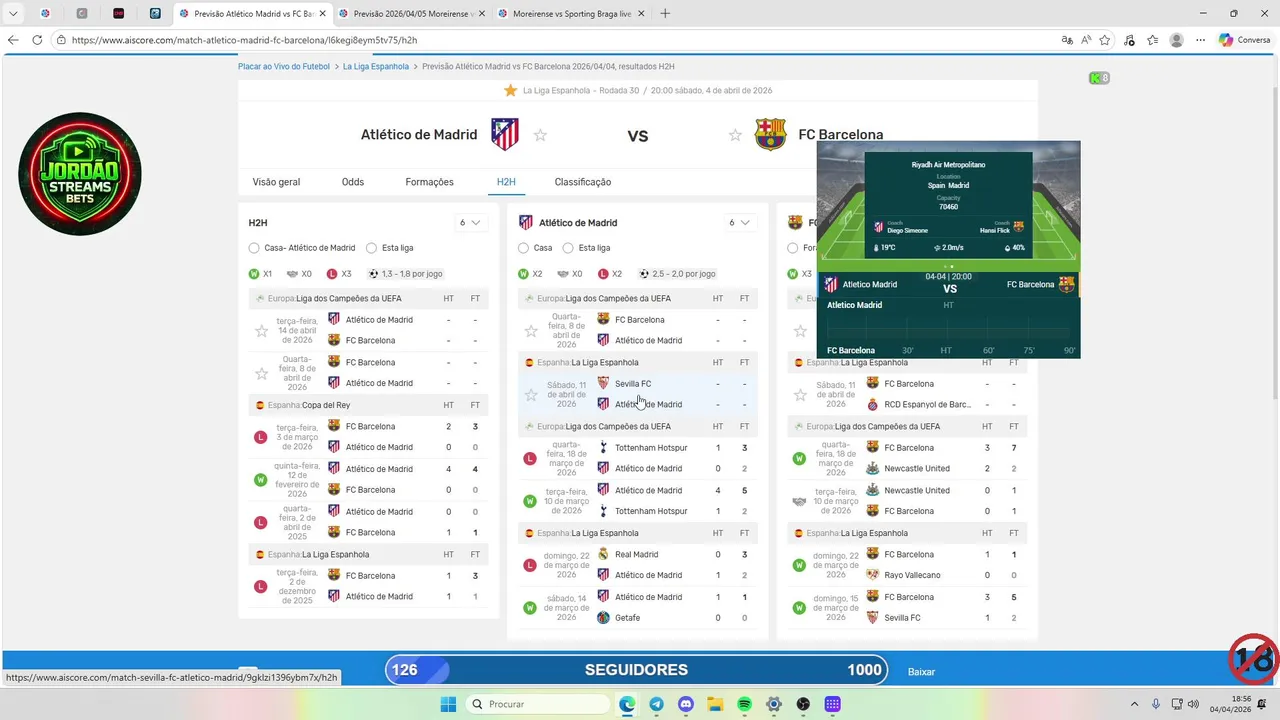Click Atlético de Madrid crest in header
Image resolution: width=1280 pixels, height=720 pixels.
(x=505, y=134)
